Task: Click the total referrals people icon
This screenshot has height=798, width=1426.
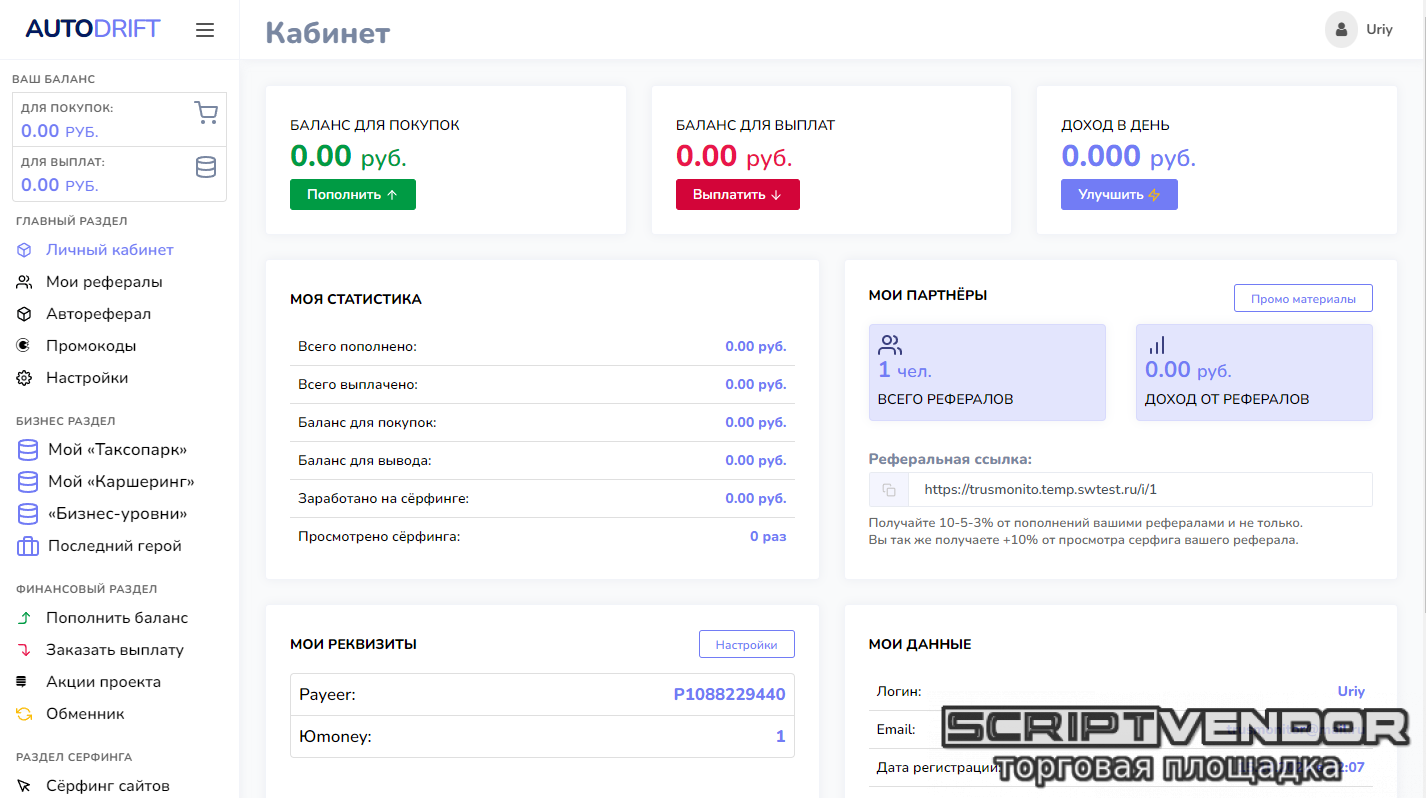Action: (x=890, y=346)
